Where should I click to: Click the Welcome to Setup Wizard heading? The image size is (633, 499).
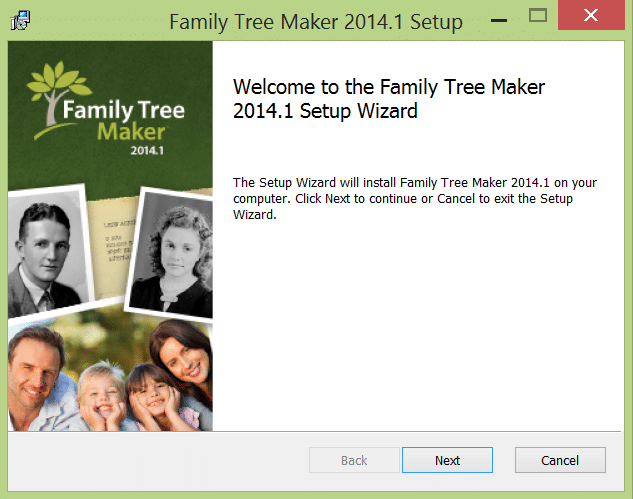pos(388,99)
